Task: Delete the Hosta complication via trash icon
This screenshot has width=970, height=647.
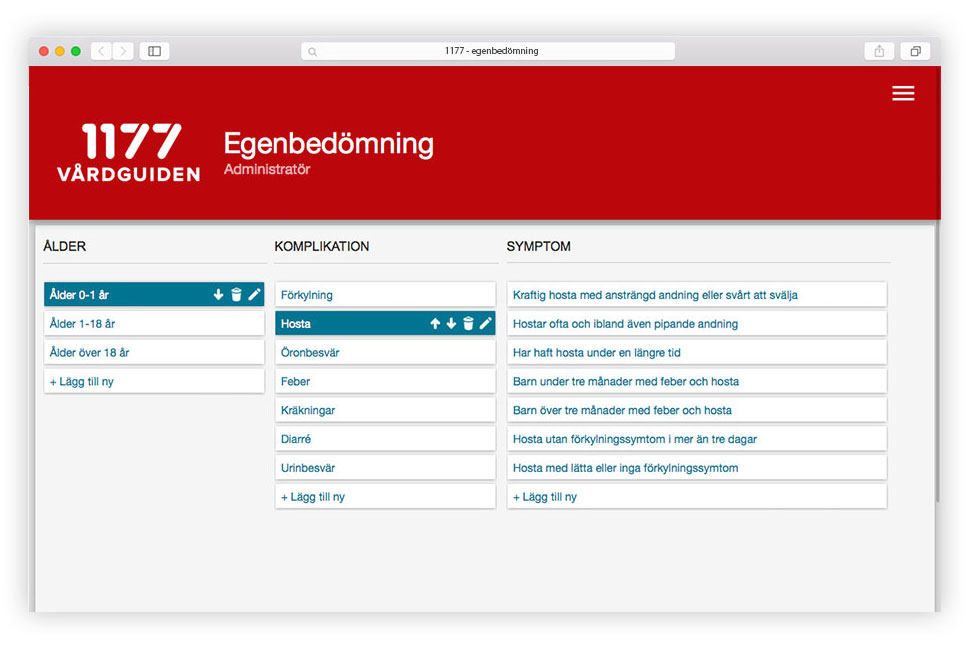Action: 468,324
